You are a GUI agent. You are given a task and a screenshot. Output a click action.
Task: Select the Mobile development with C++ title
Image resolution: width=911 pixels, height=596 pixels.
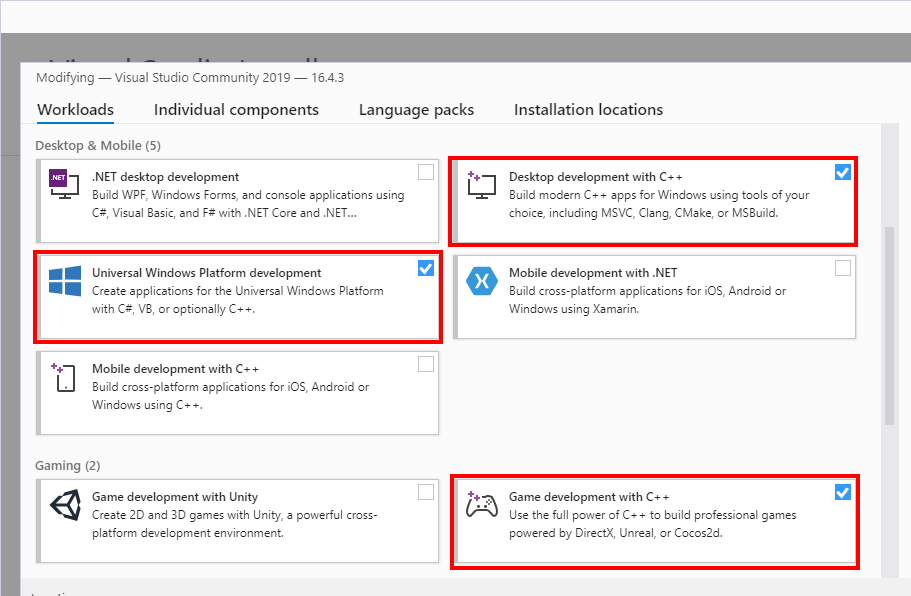point(175,369)
